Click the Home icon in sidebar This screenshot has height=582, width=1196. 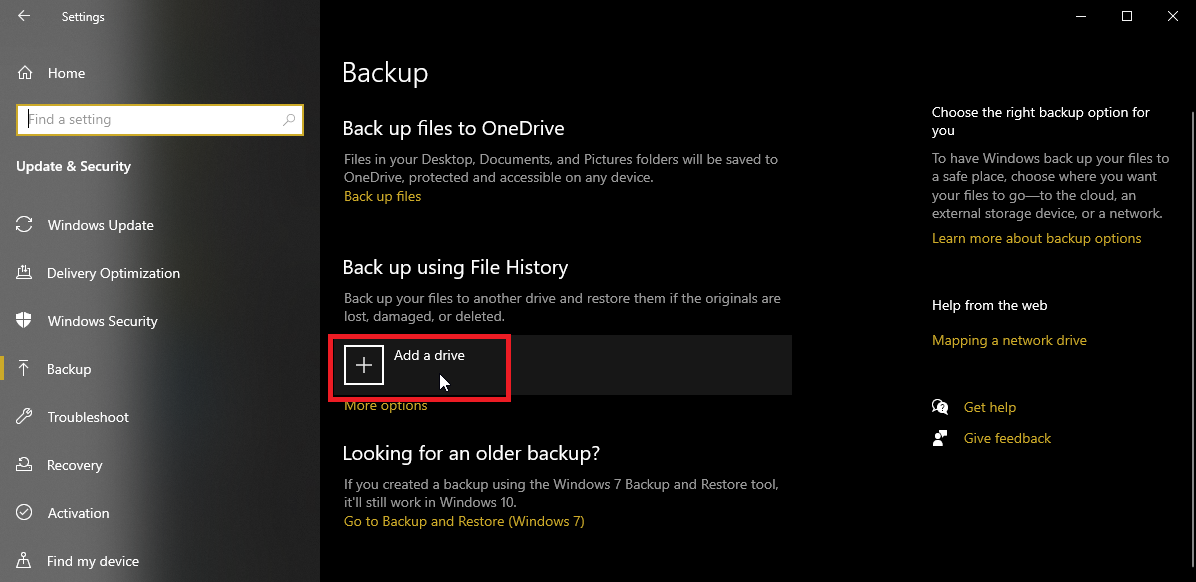point(25,73)
